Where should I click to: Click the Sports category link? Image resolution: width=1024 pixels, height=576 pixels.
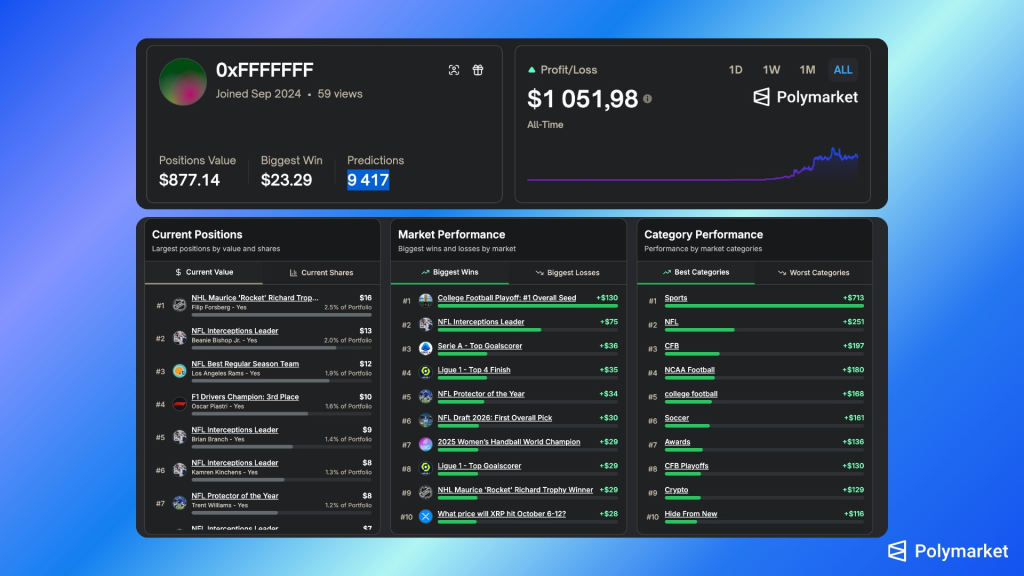[x=676, y=298]
